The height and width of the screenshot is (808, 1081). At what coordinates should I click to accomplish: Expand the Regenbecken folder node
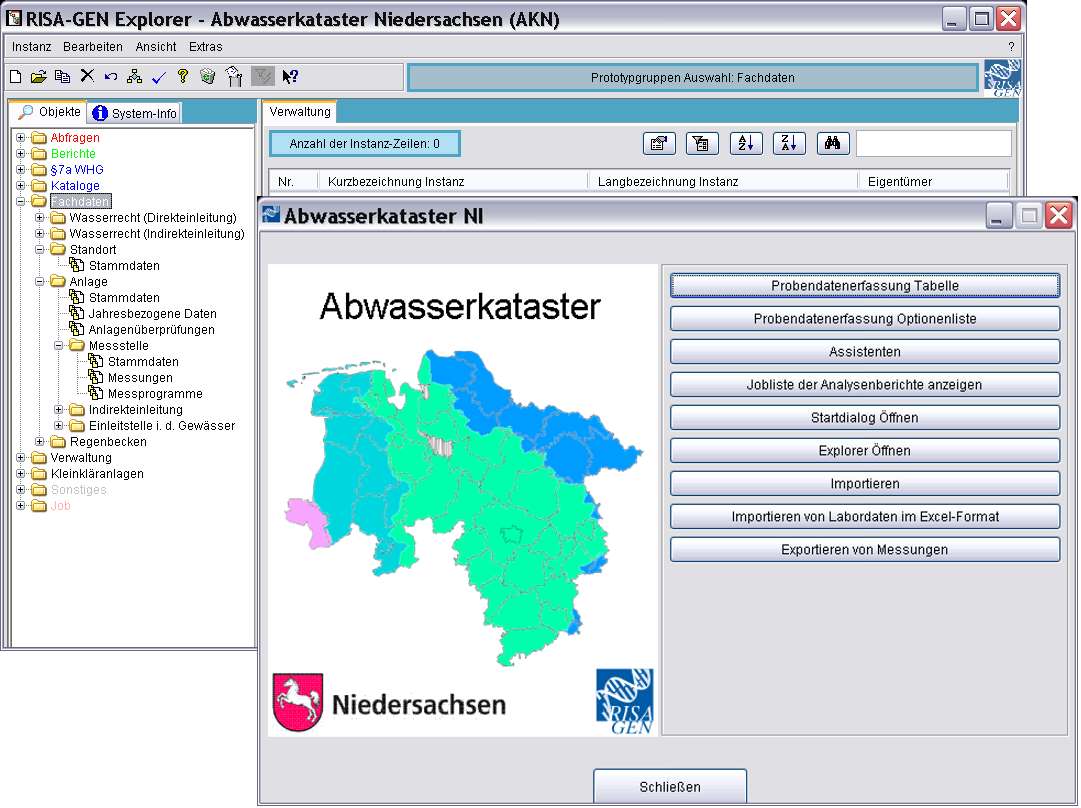pos(40,442)
